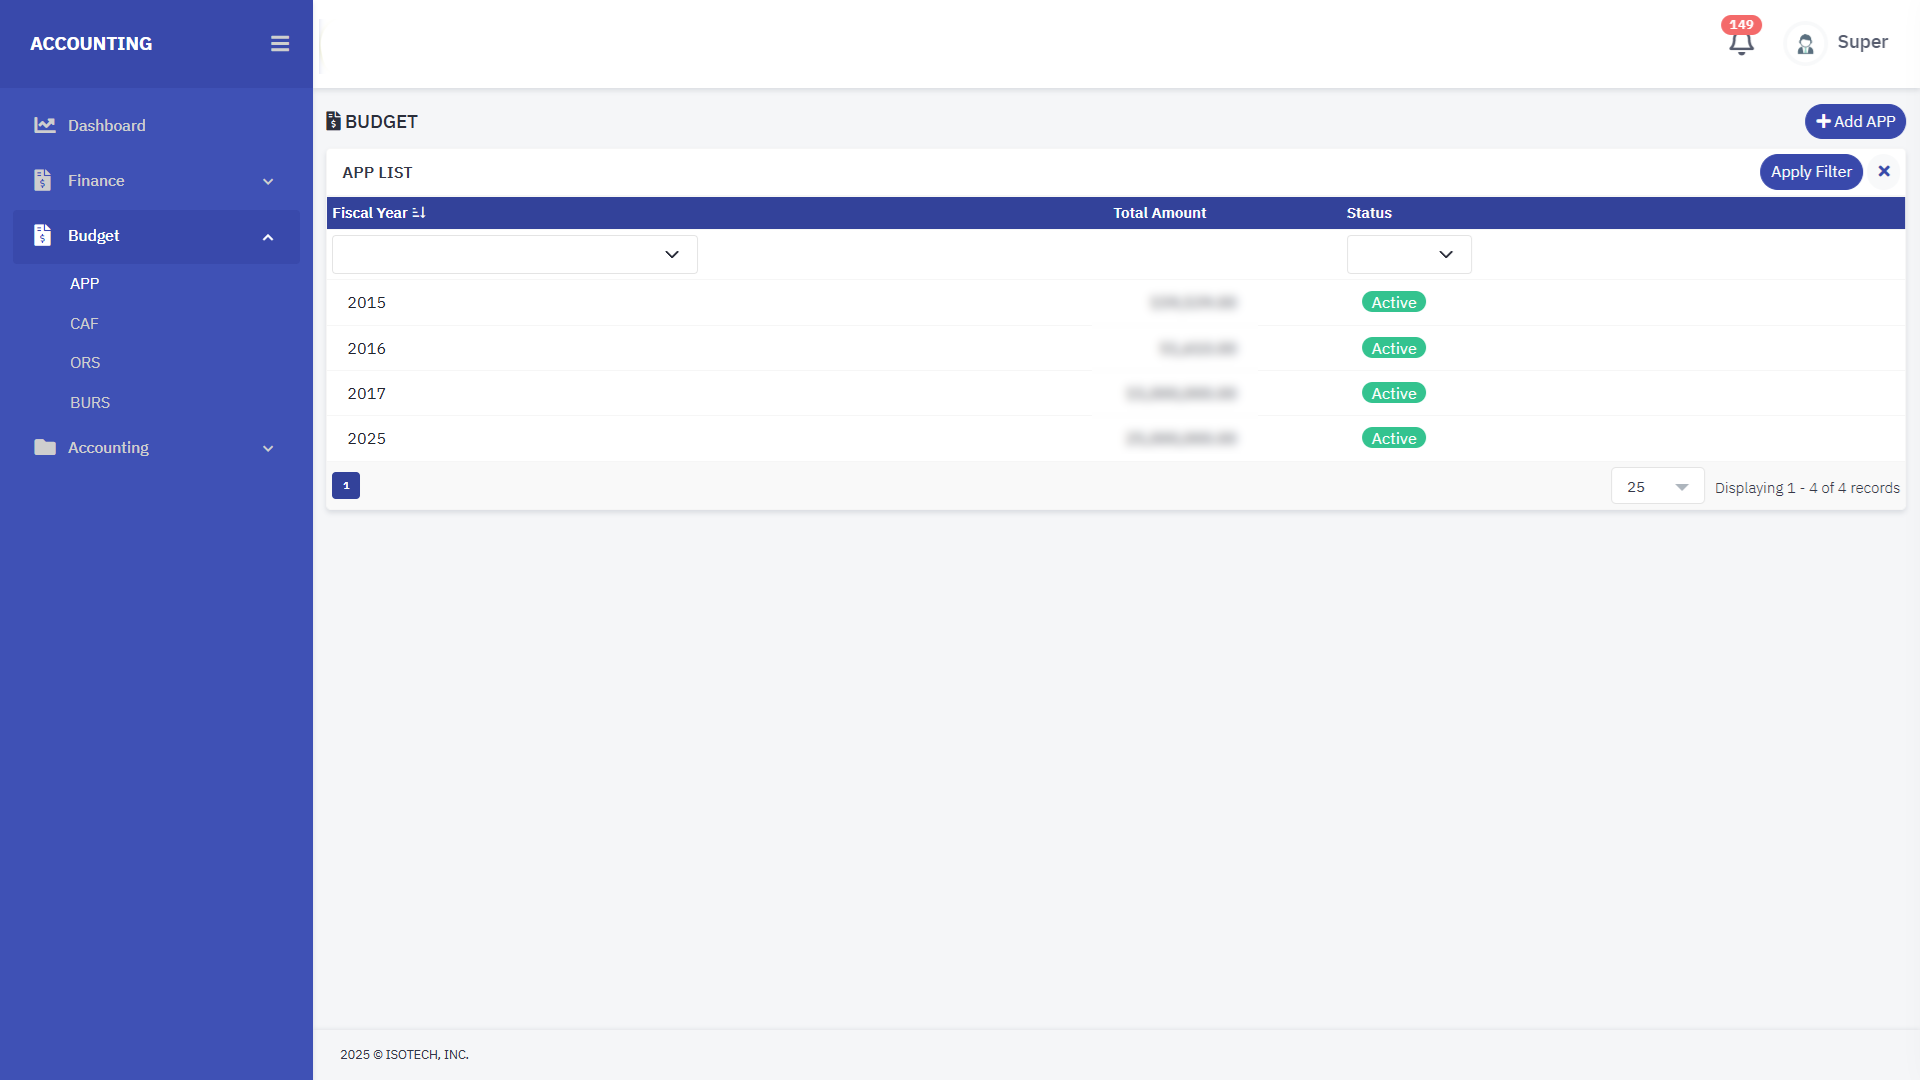
Task: Click the Add APP button
Action: click(x=1855, y=121)
